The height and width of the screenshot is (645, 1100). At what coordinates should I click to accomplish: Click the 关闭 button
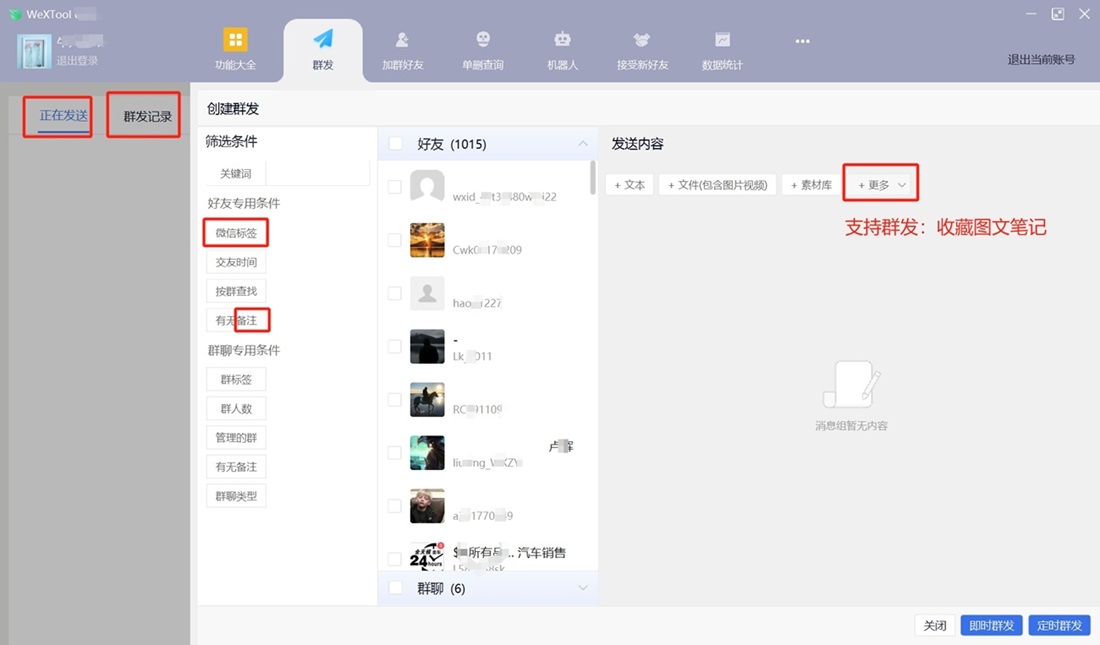pos(935,625)
